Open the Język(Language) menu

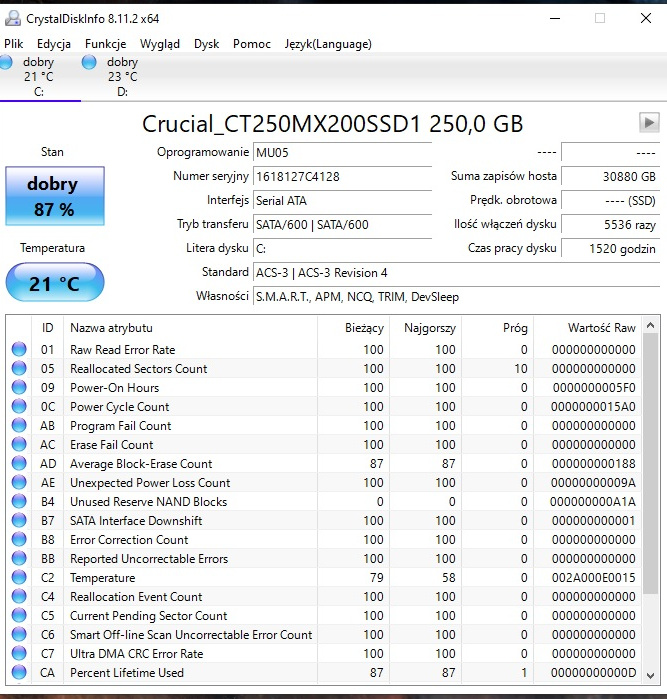[328, 44]
